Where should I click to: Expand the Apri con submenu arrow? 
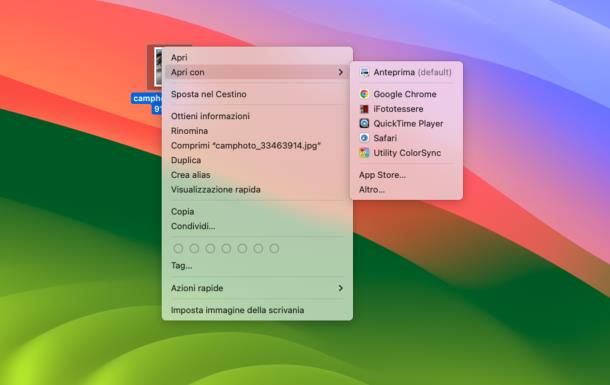click(340, 72)
